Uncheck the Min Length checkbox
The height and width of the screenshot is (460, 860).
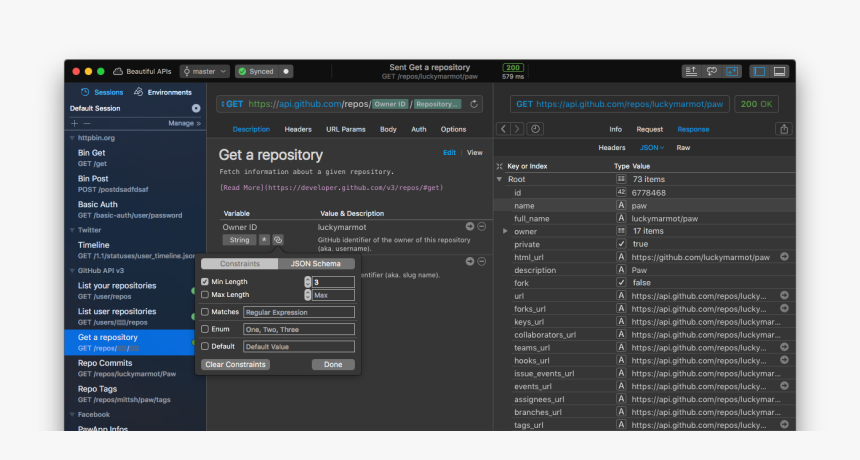(205, 282)
